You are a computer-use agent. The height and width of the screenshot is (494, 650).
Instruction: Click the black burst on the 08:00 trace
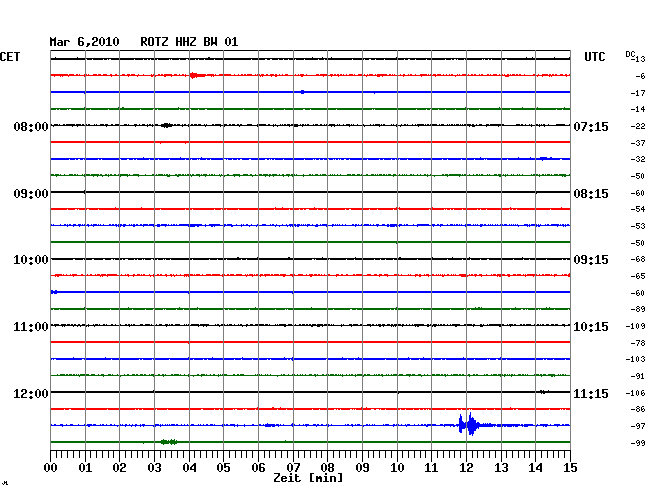[x=166, y=125]
